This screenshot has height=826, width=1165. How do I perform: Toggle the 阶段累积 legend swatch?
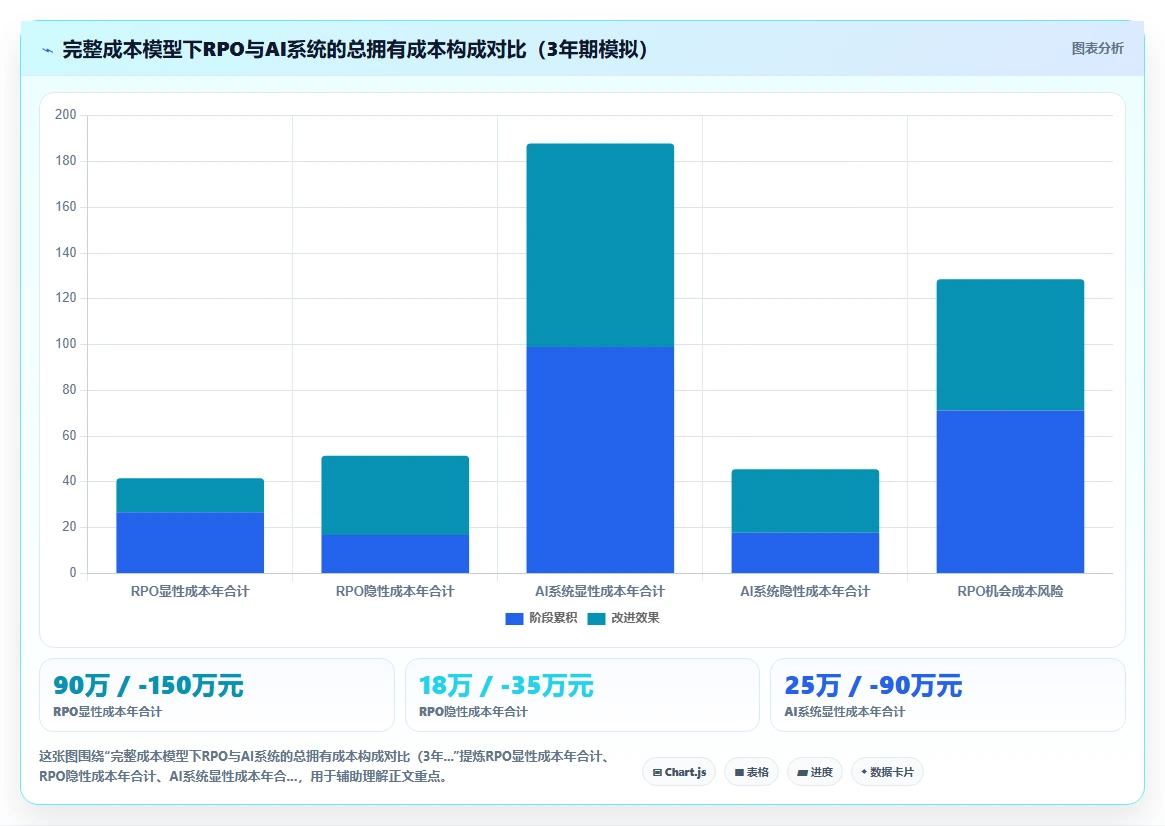[514, 619]
